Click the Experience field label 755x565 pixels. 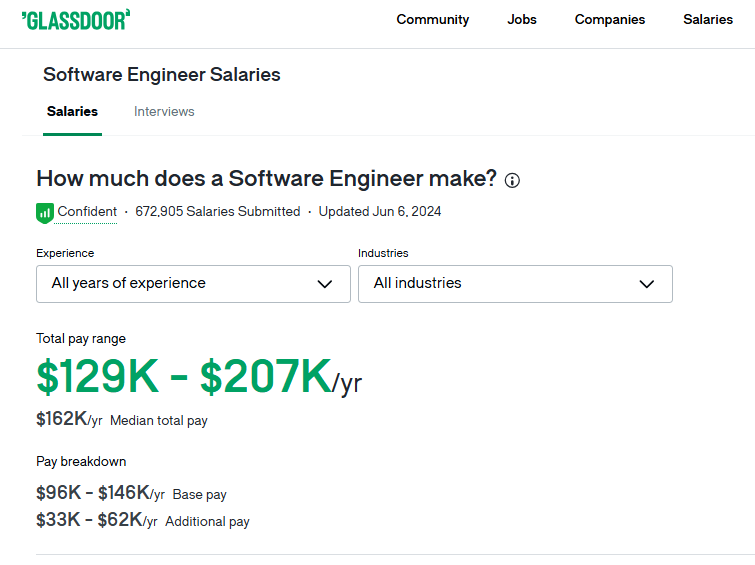pos(65,253)
